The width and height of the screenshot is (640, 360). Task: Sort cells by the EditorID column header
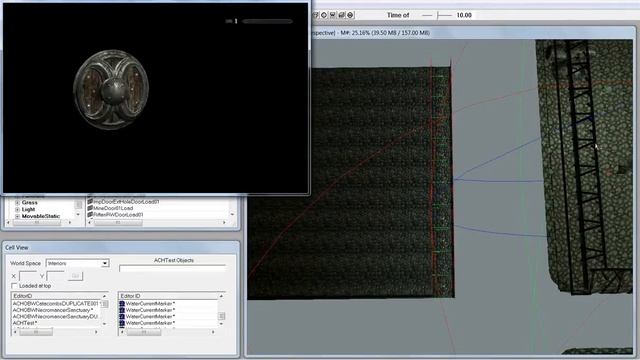[56, 296]
